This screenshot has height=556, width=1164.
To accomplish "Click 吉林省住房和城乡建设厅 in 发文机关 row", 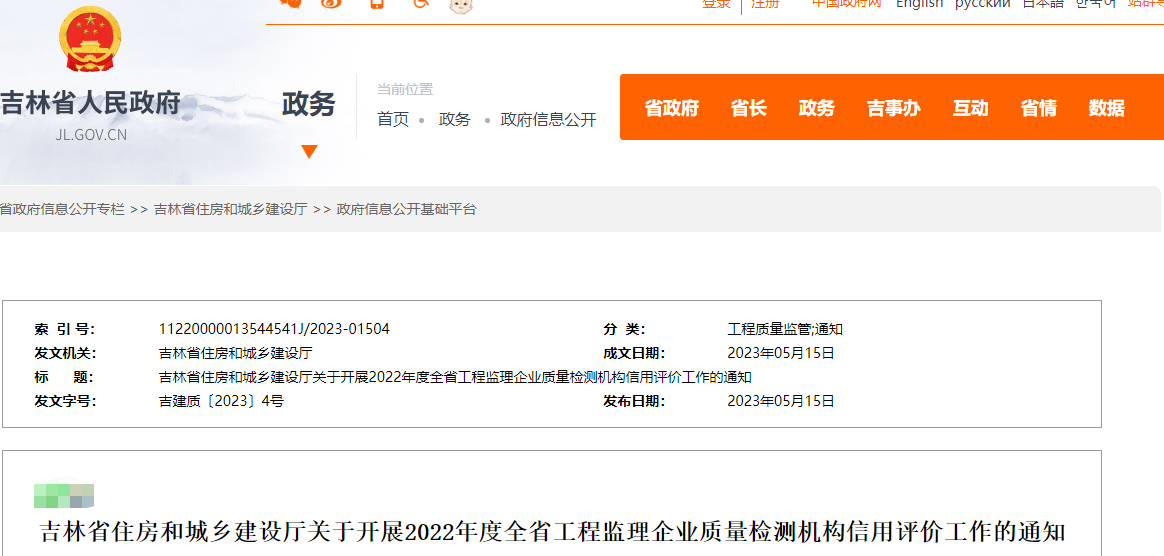I will [235, 353].
